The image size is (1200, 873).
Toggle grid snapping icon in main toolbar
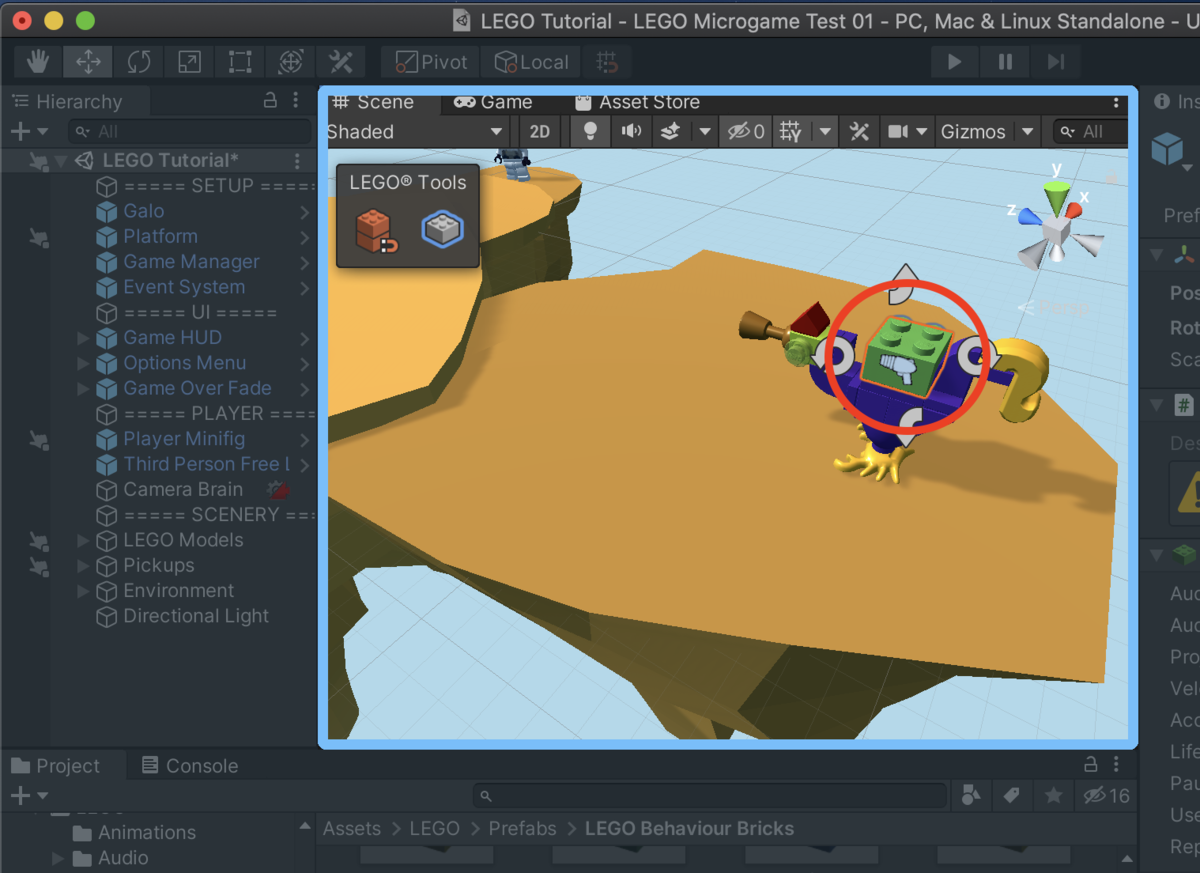tap(607, 62)
